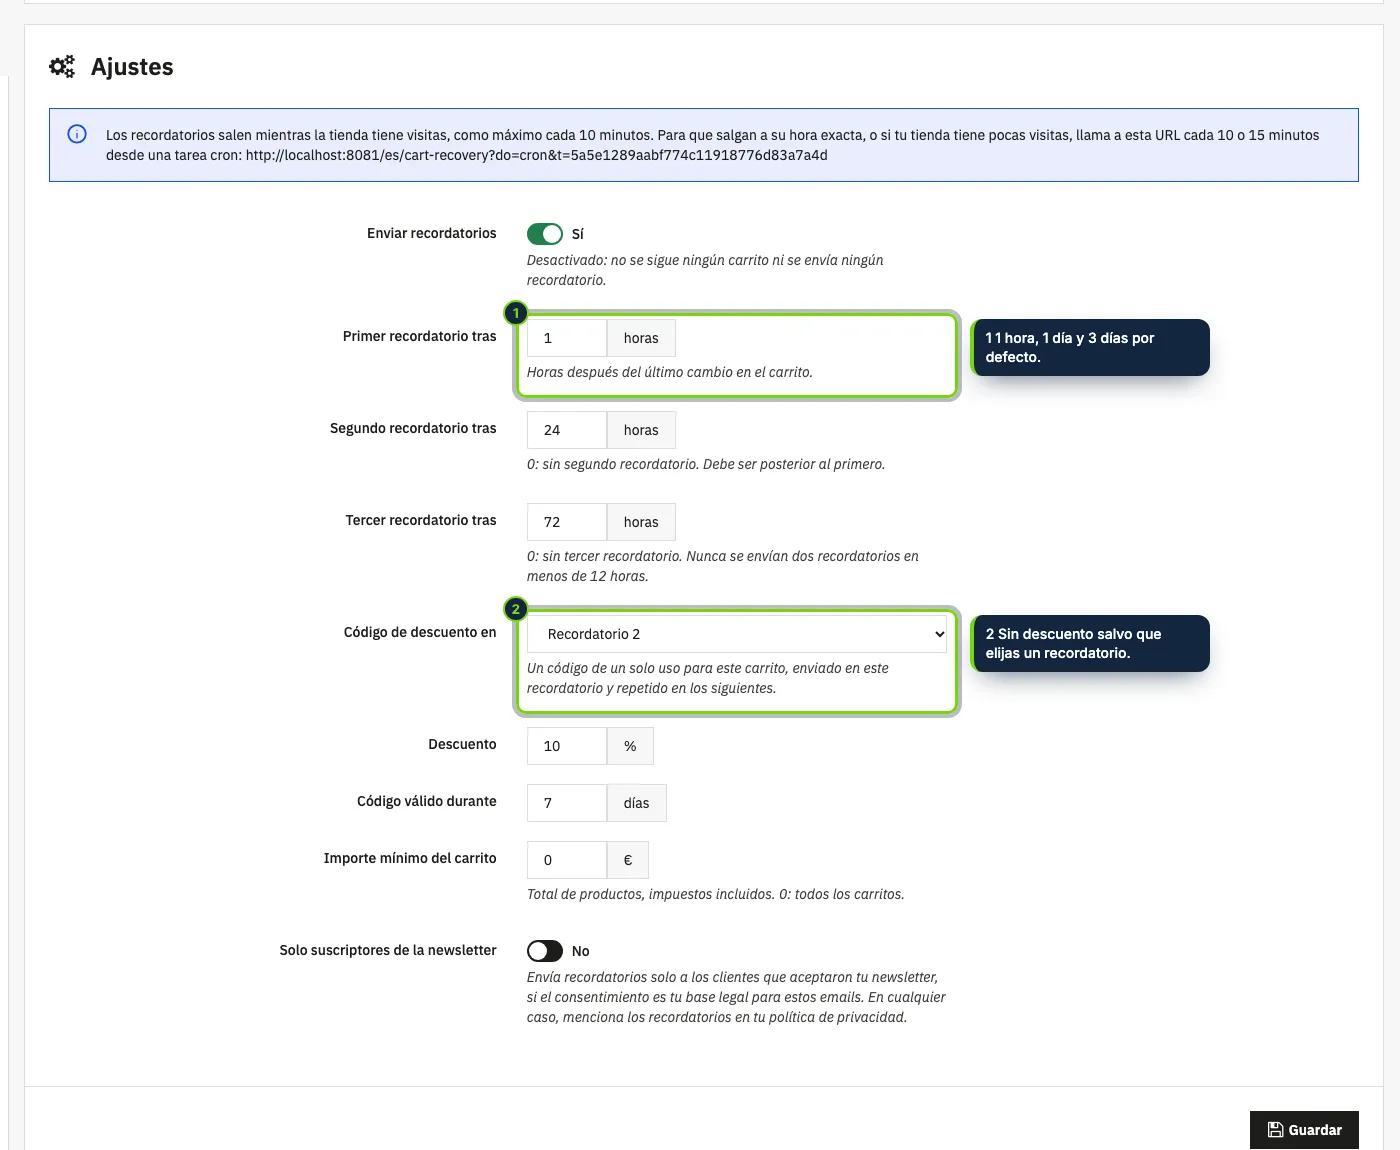The height and width of the screenshot is (1150, 1400).
Task: Click the Ajustes gears icon
Action: coord(62,67)
